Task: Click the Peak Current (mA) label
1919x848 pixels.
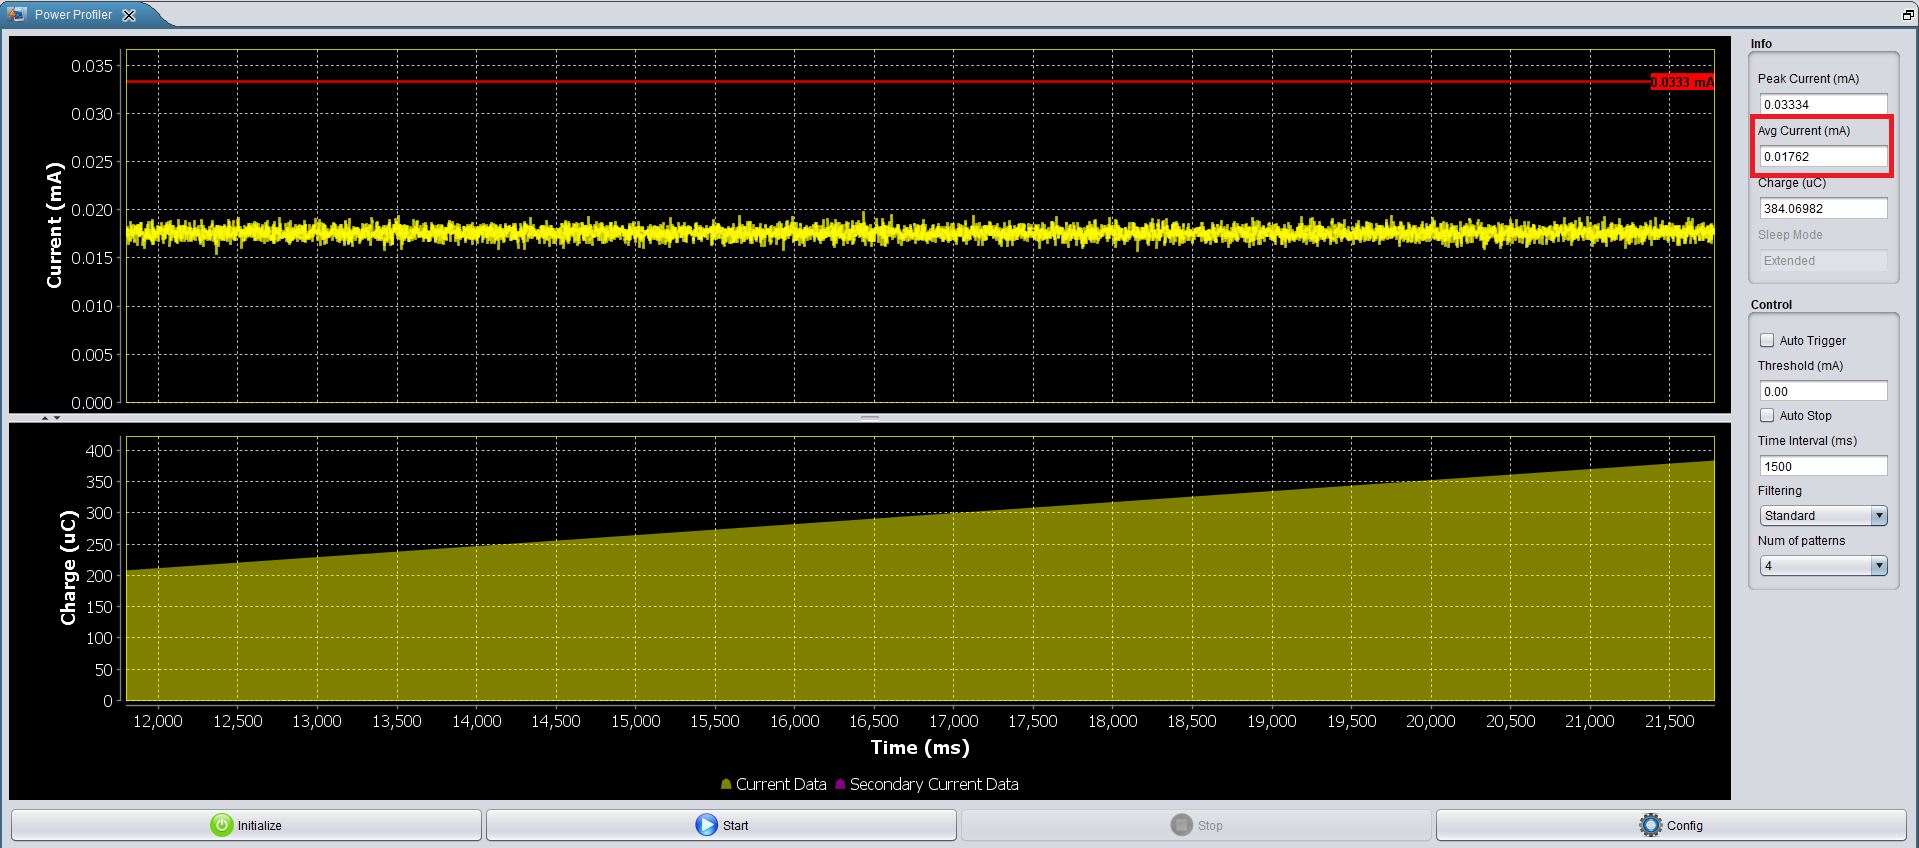Action: (1808, 79)
